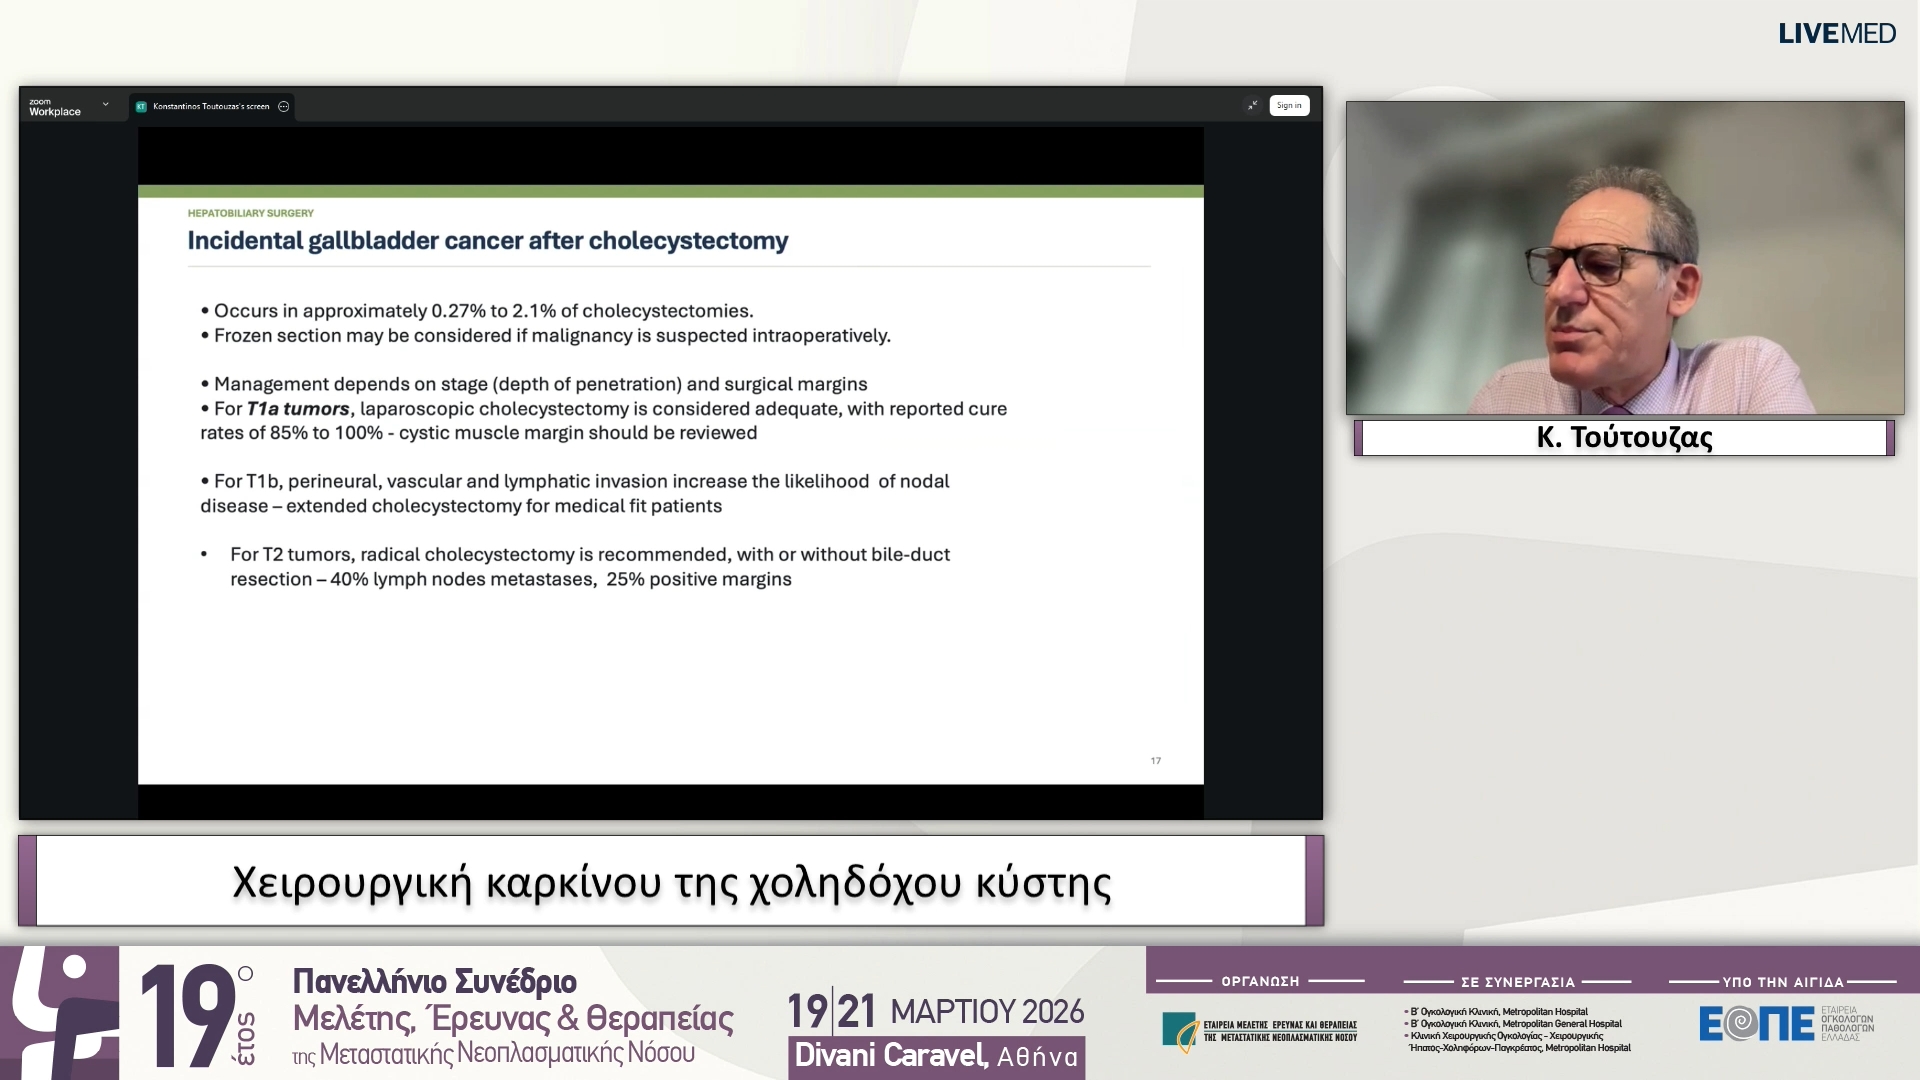Click the T1a tumors bold text
The image size is (1920, 1080).
[x=298, y=409]
